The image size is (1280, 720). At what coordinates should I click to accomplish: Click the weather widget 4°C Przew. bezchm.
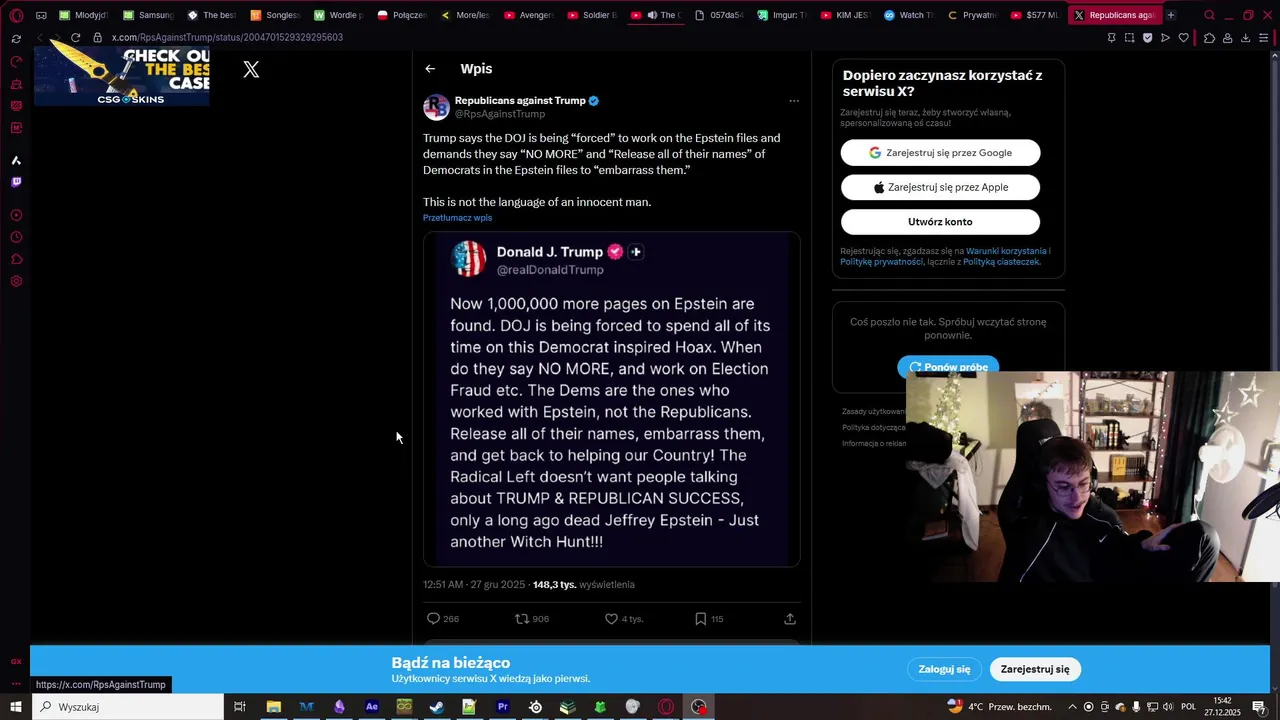(x=999, y=707)
